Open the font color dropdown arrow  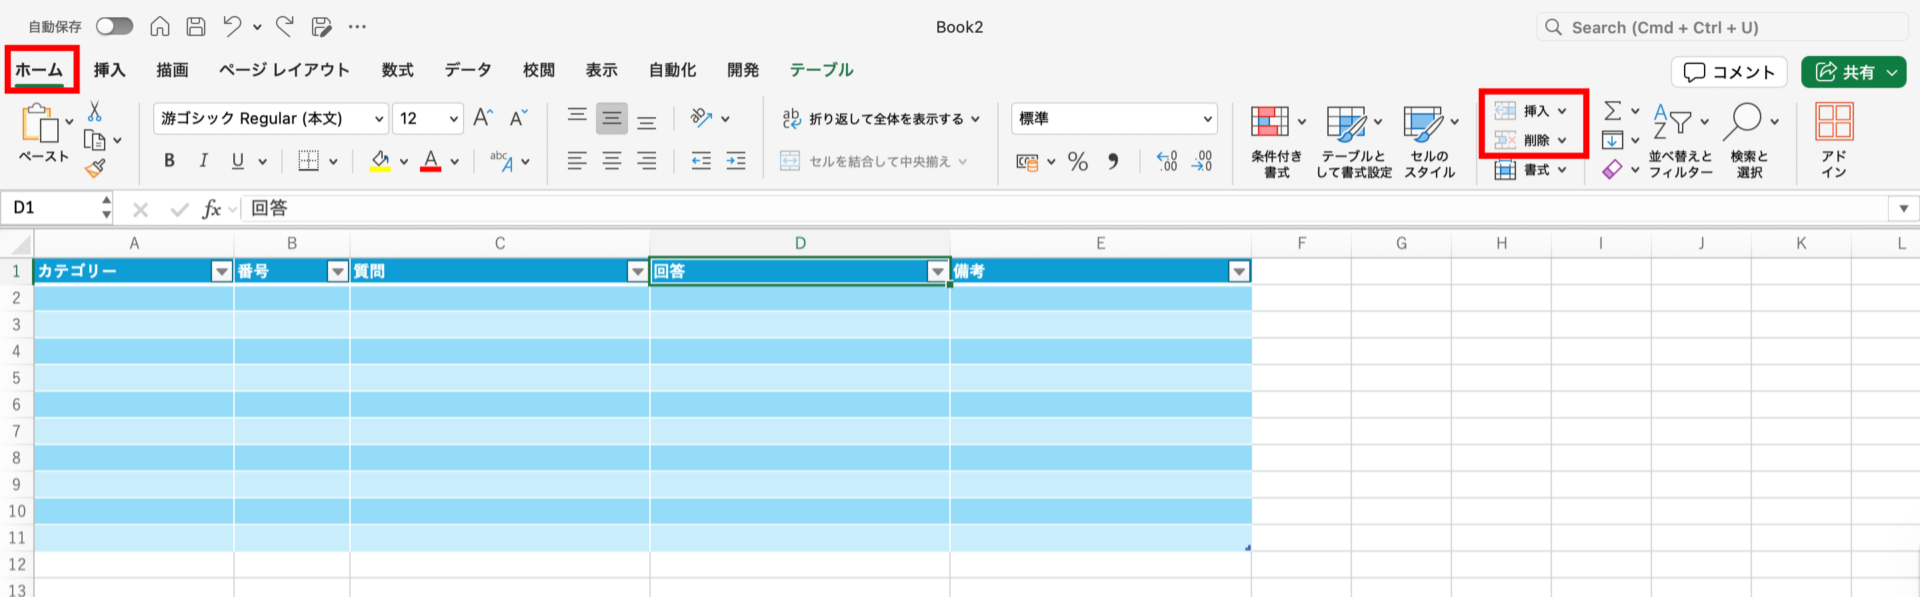[x=455, y=162]
